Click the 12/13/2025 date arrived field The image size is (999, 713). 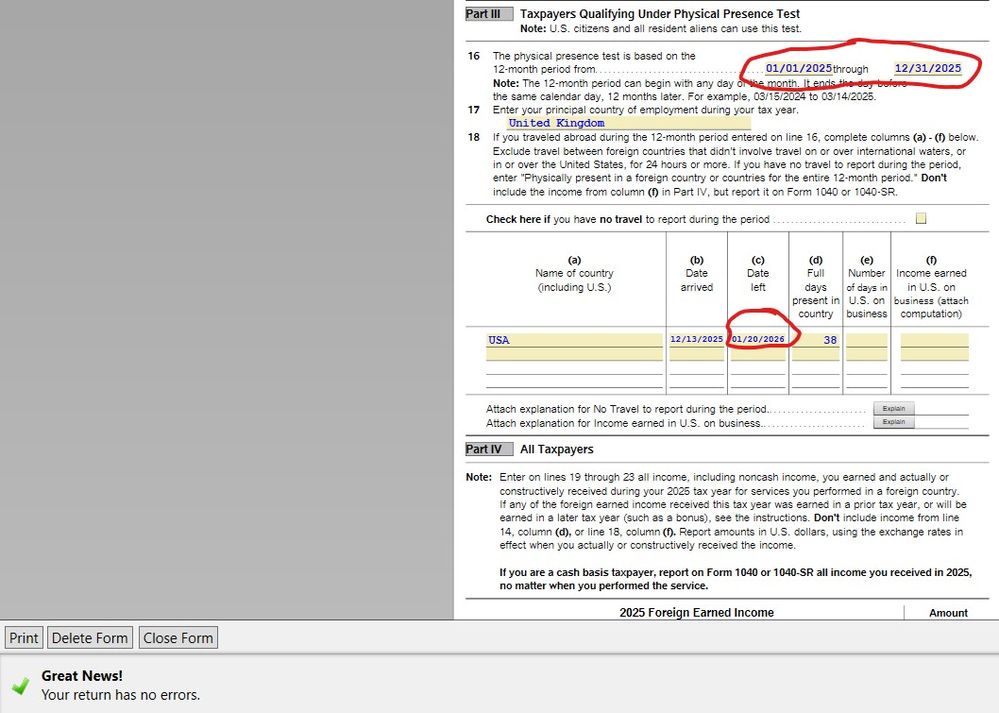point(696,340)
